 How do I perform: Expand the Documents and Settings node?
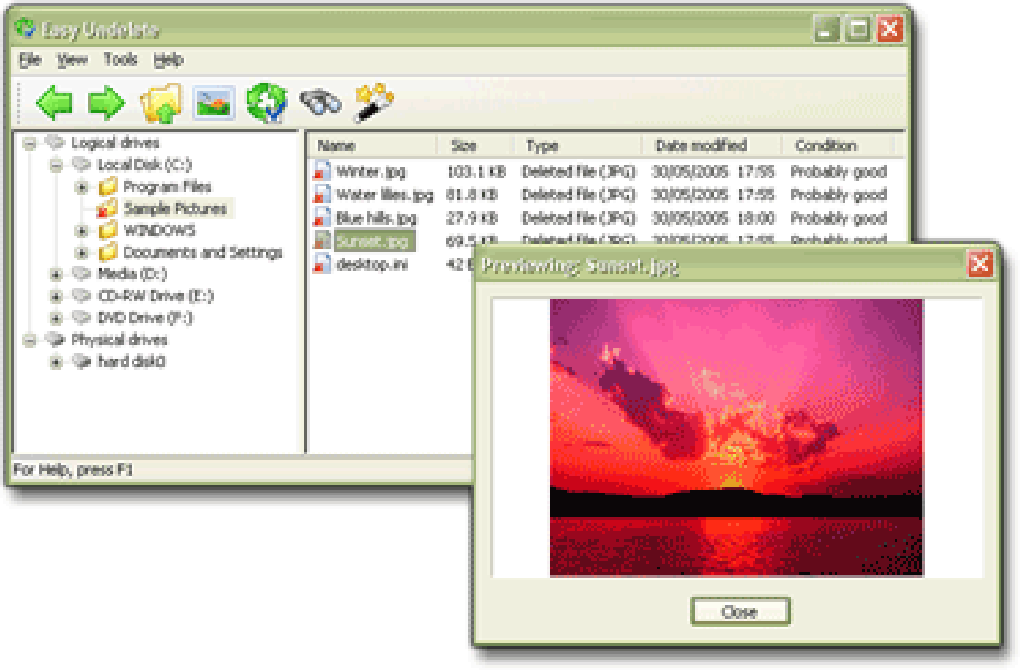pyautogui.click(x=82, y=252)
